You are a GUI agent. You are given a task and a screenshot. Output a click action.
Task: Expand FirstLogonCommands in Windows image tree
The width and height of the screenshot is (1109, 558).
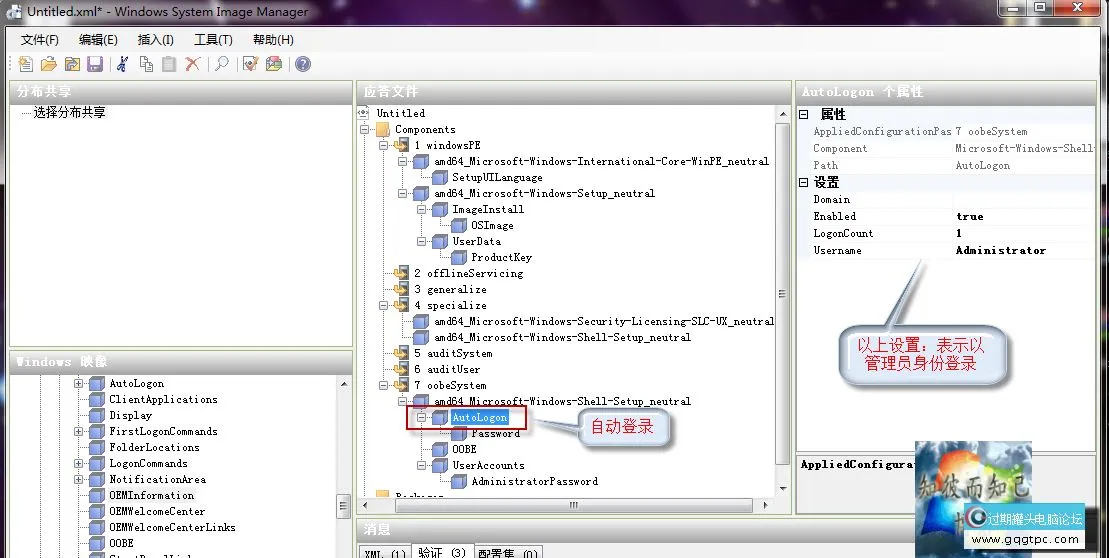click(x=78, y=432)
